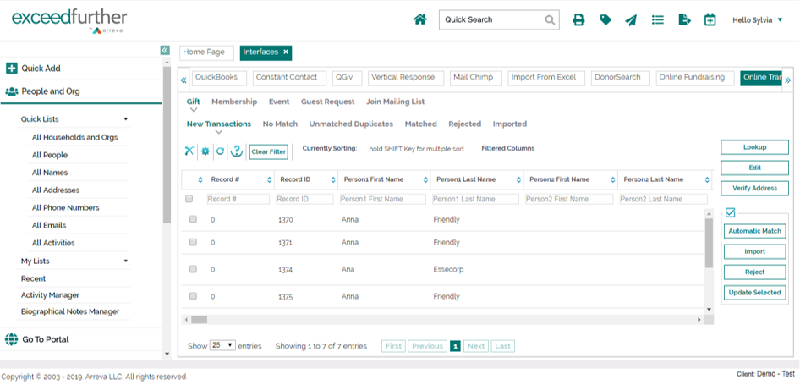Viewport: 800px width, 385px height.
Task: Select the Unmatched Duplicates tab
Action: point(351,124)
